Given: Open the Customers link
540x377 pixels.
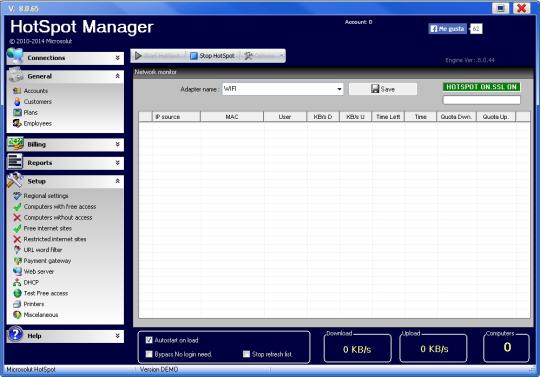Looking at the screenshot, I should coord(38,102).
